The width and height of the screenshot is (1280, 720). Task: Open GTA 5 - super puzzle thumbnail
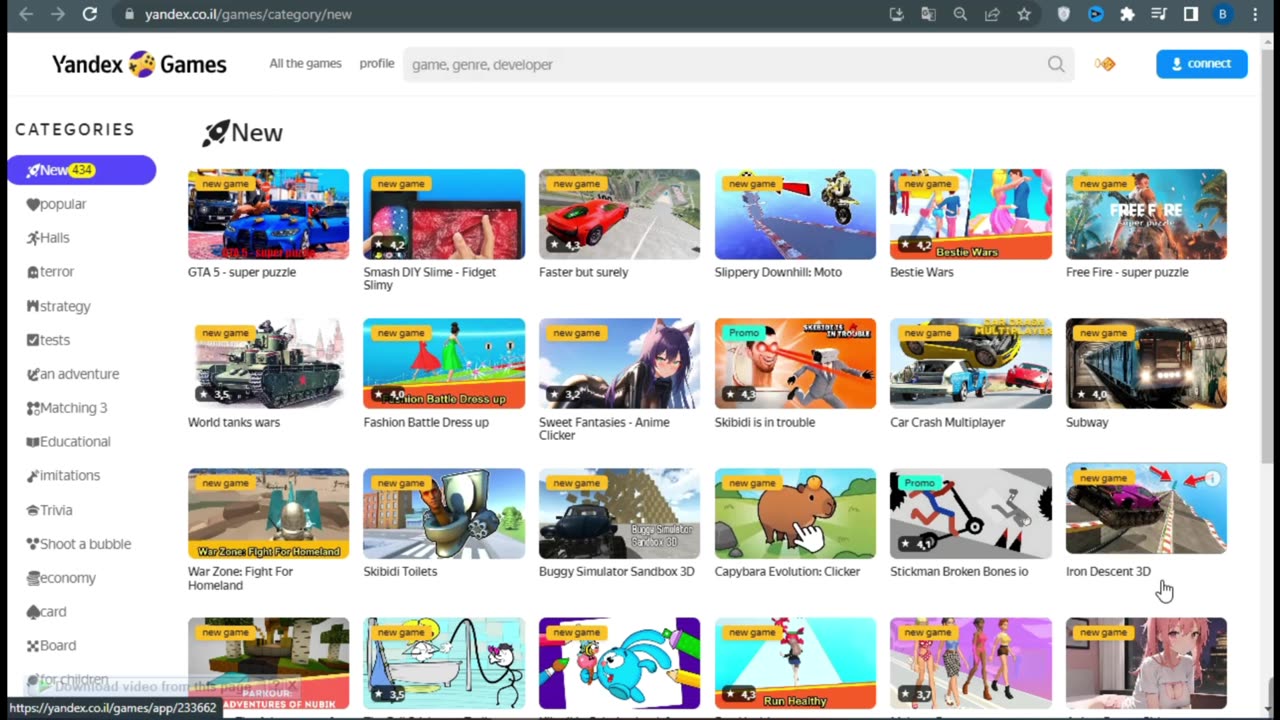point(268,214)
